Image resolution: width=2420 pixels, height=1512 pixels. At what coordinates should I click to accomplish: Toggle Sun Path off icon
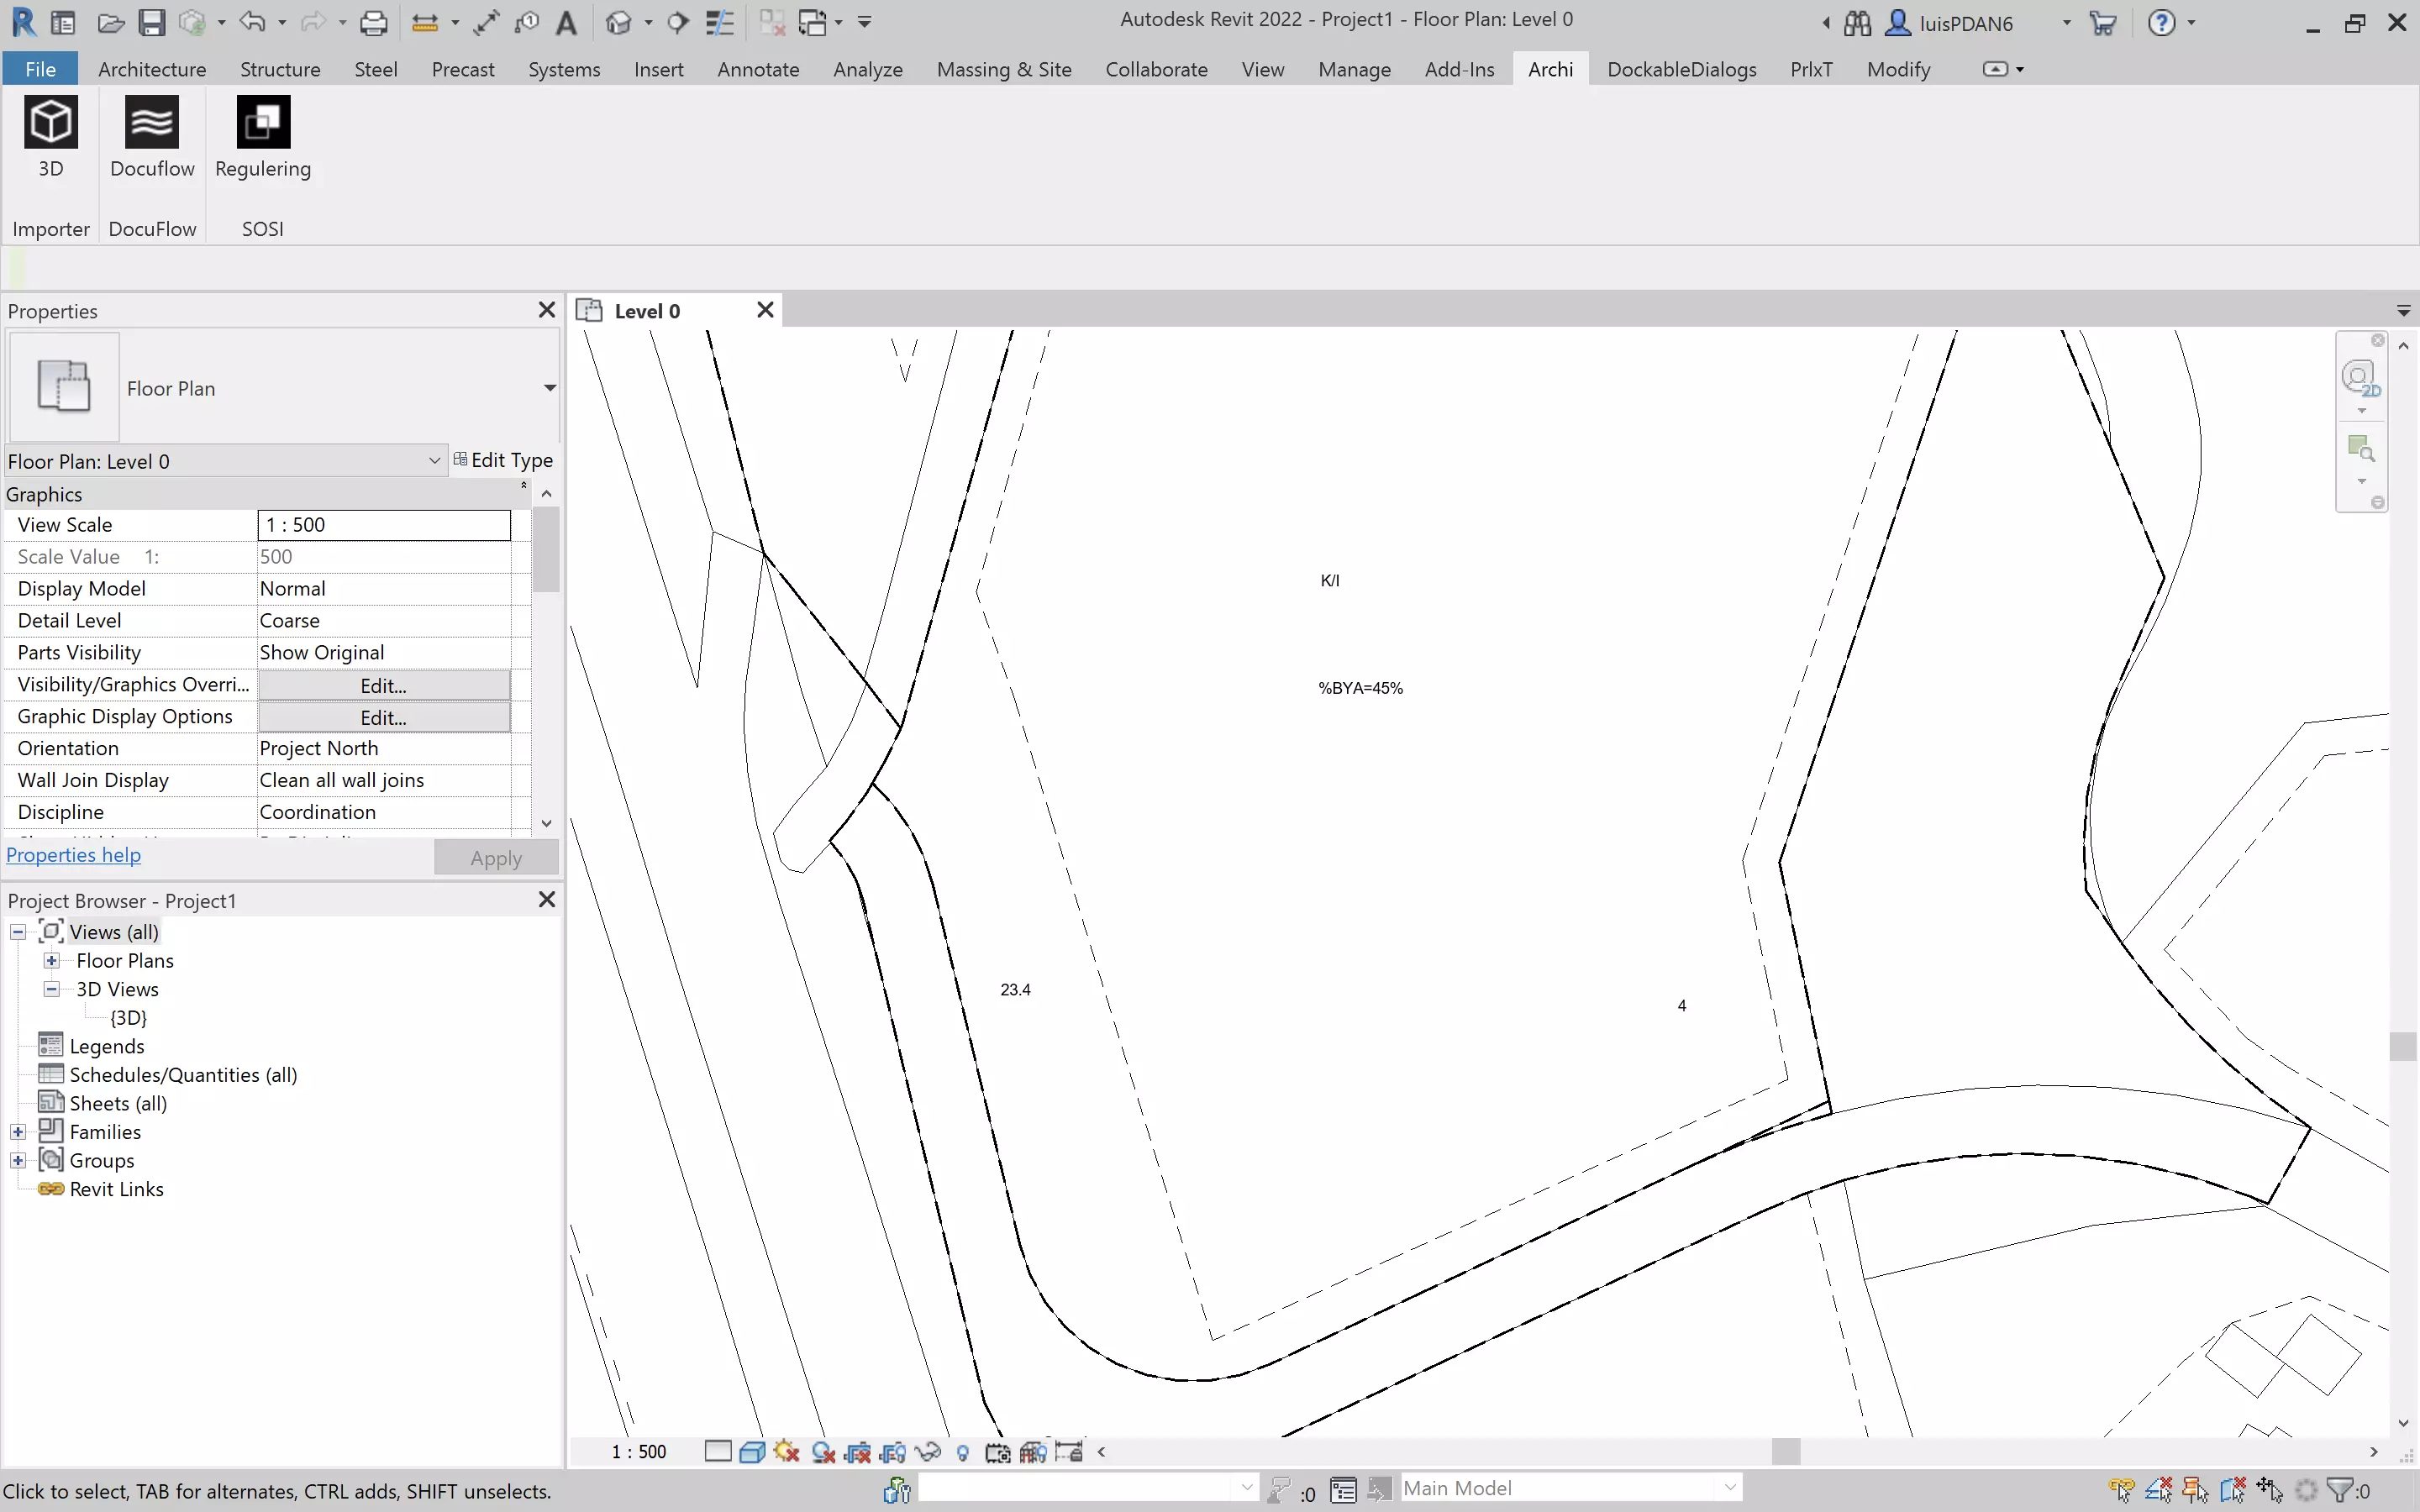coord(787,1452)
